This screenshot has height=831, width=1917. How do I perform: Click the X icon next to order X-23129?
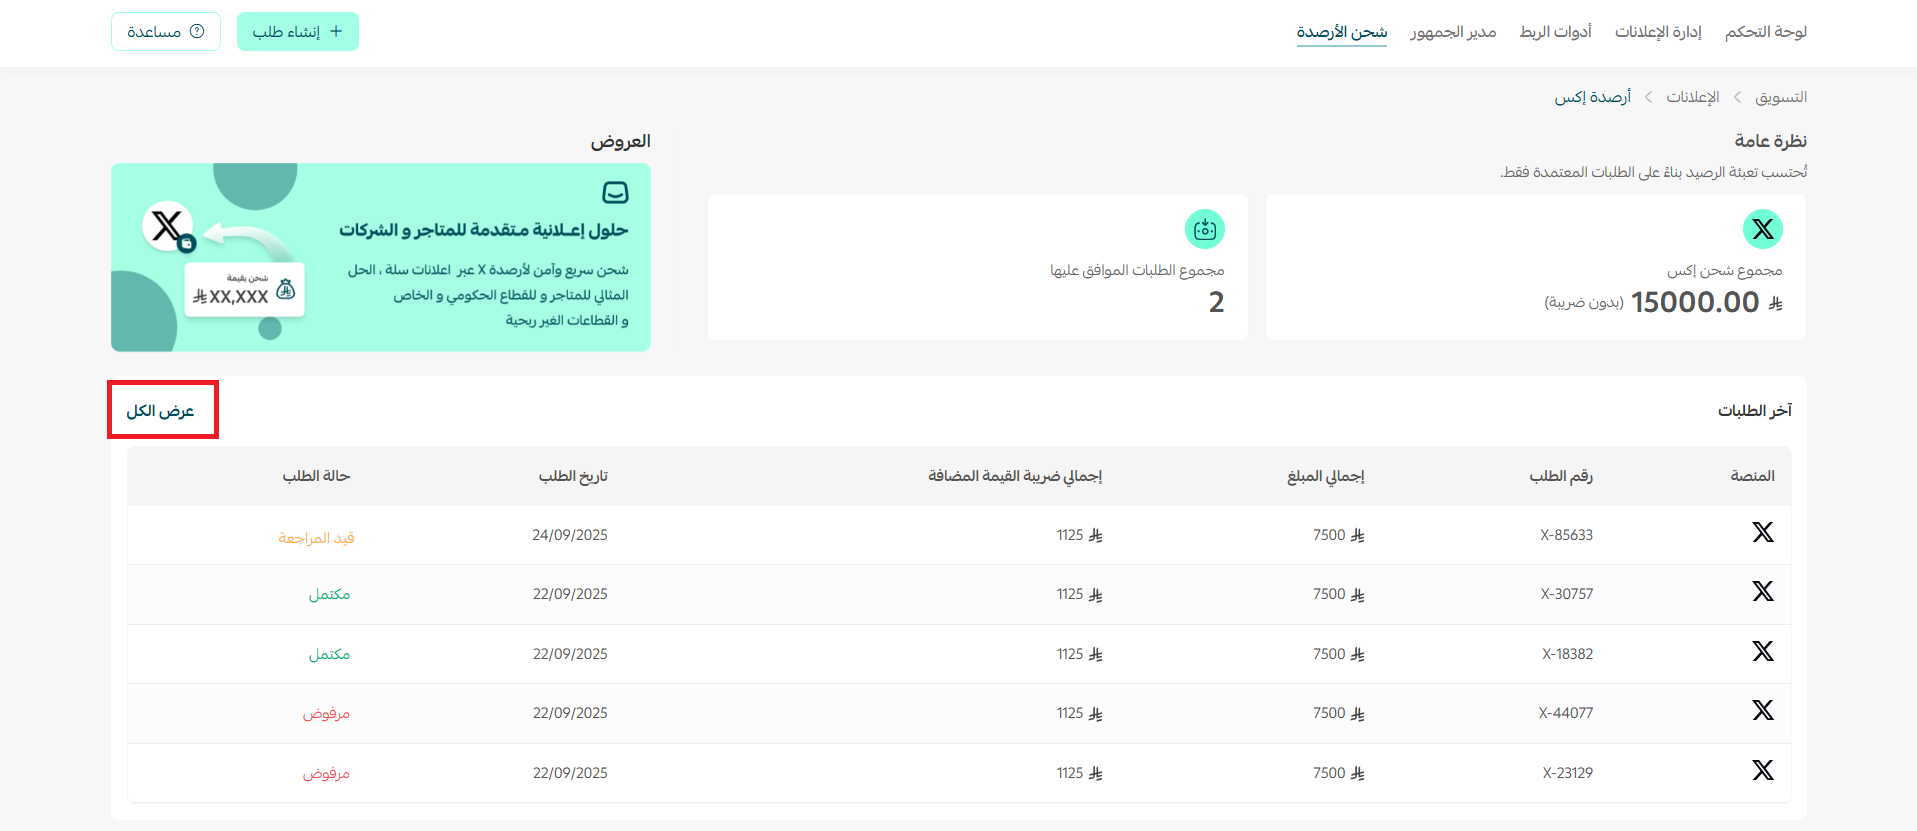point(1762,771)
